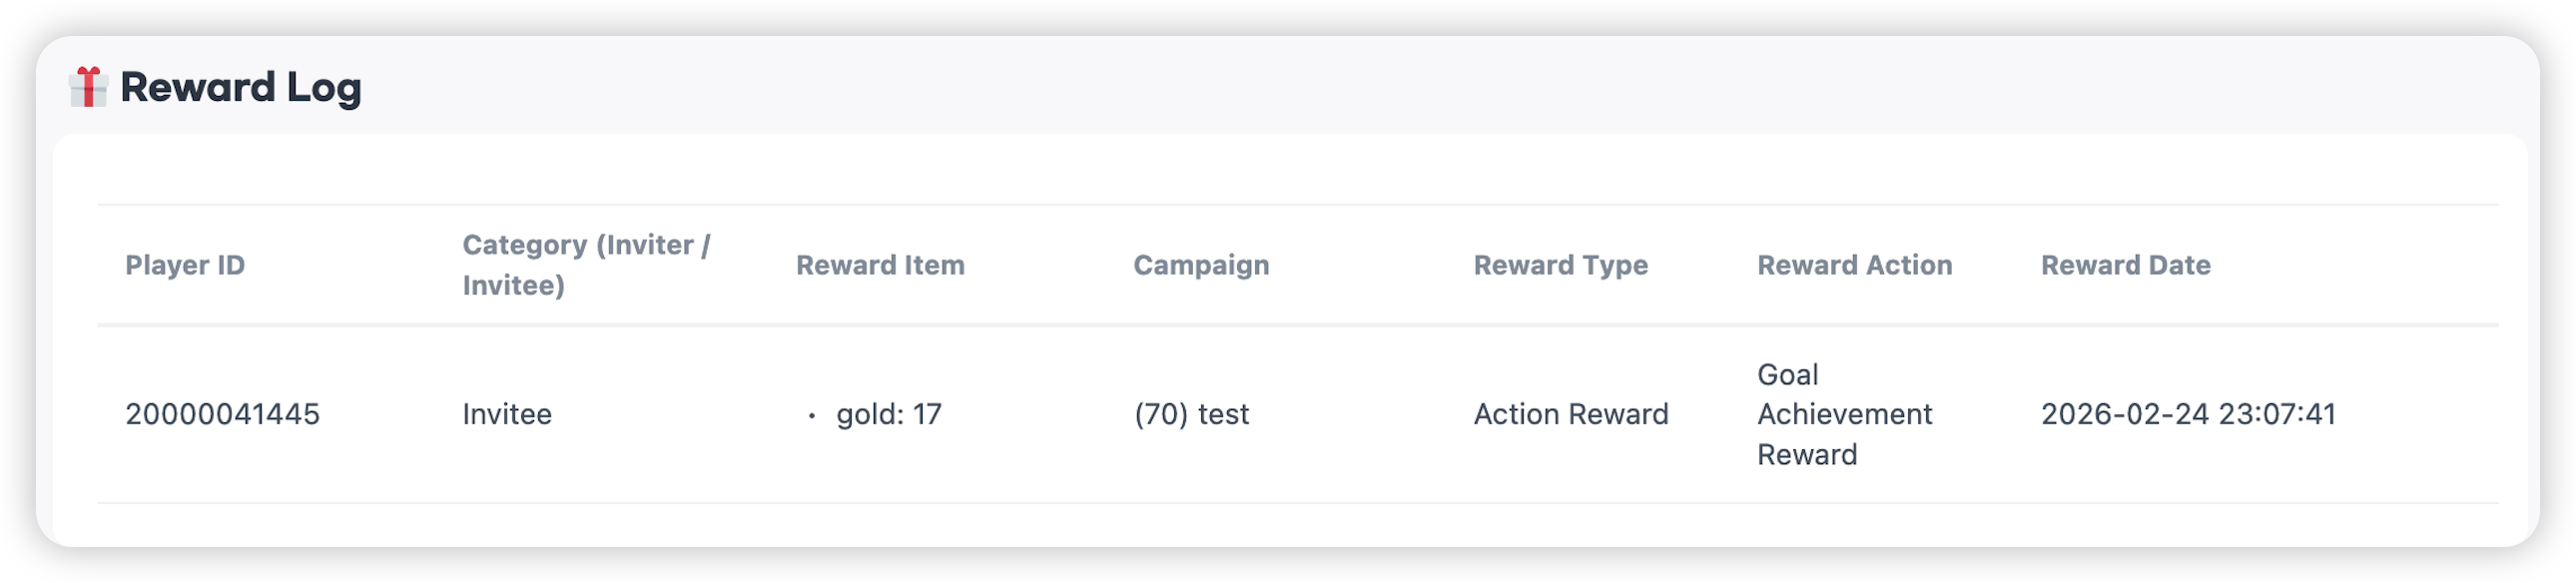Click the reward time 23:07:41

click(2277, 414)
